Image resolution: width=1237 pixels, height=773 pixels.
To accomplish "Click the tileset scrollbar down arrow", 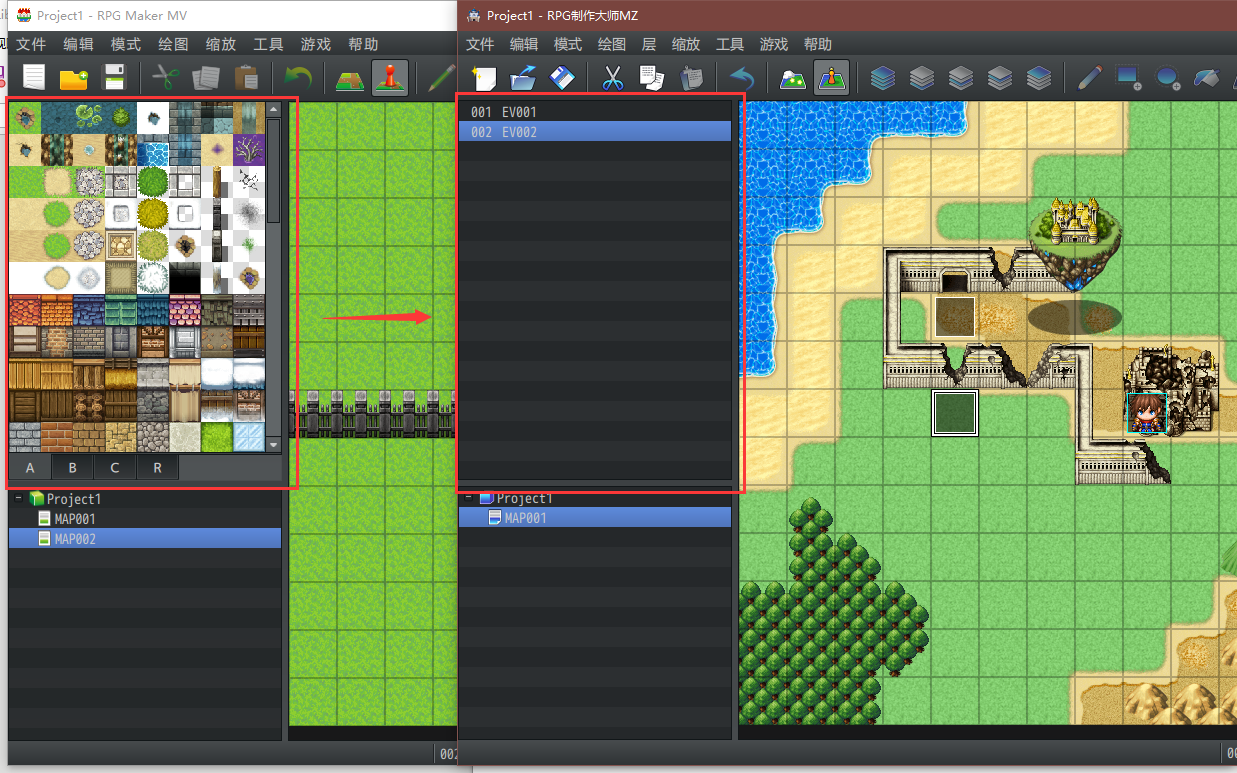I will [x=274, y=443].
